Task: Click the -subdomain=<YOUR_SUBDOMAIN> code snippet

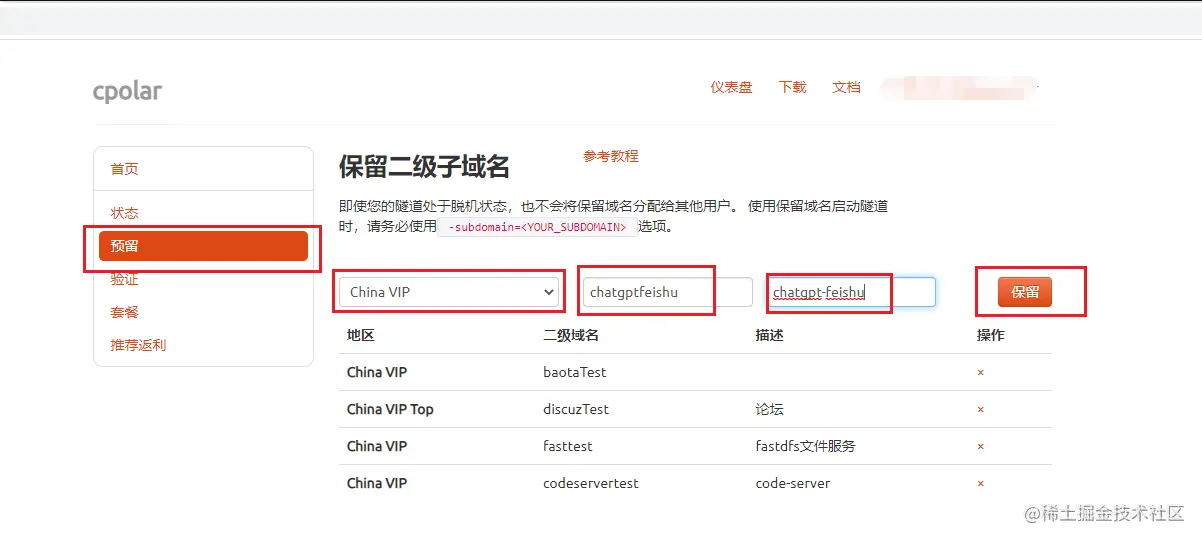Action: pos(538,227)
